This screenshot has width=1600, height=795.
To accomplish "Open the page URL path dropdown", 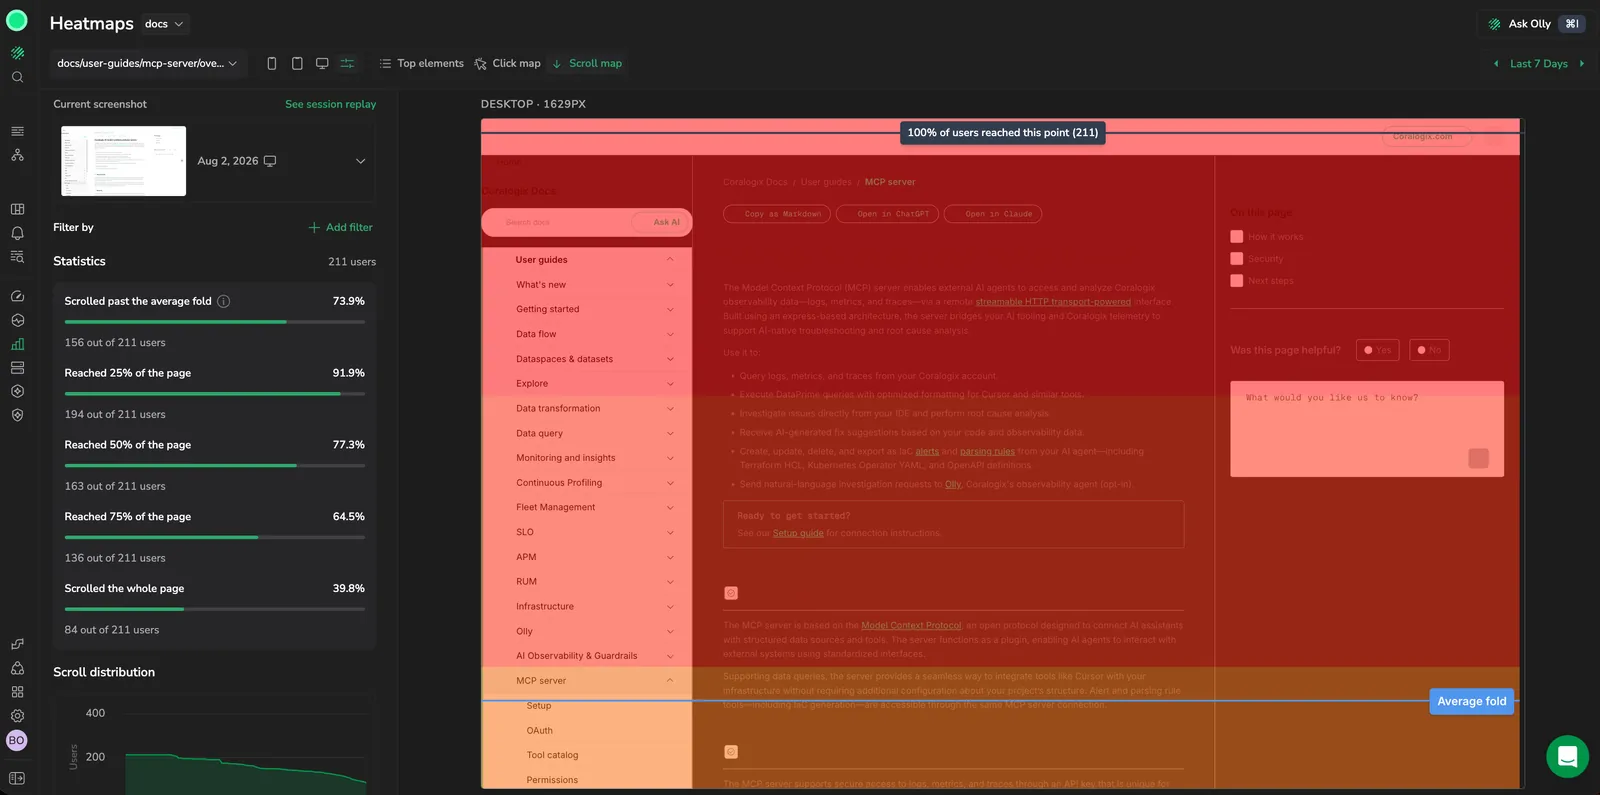I will click(x=147, y=63).
